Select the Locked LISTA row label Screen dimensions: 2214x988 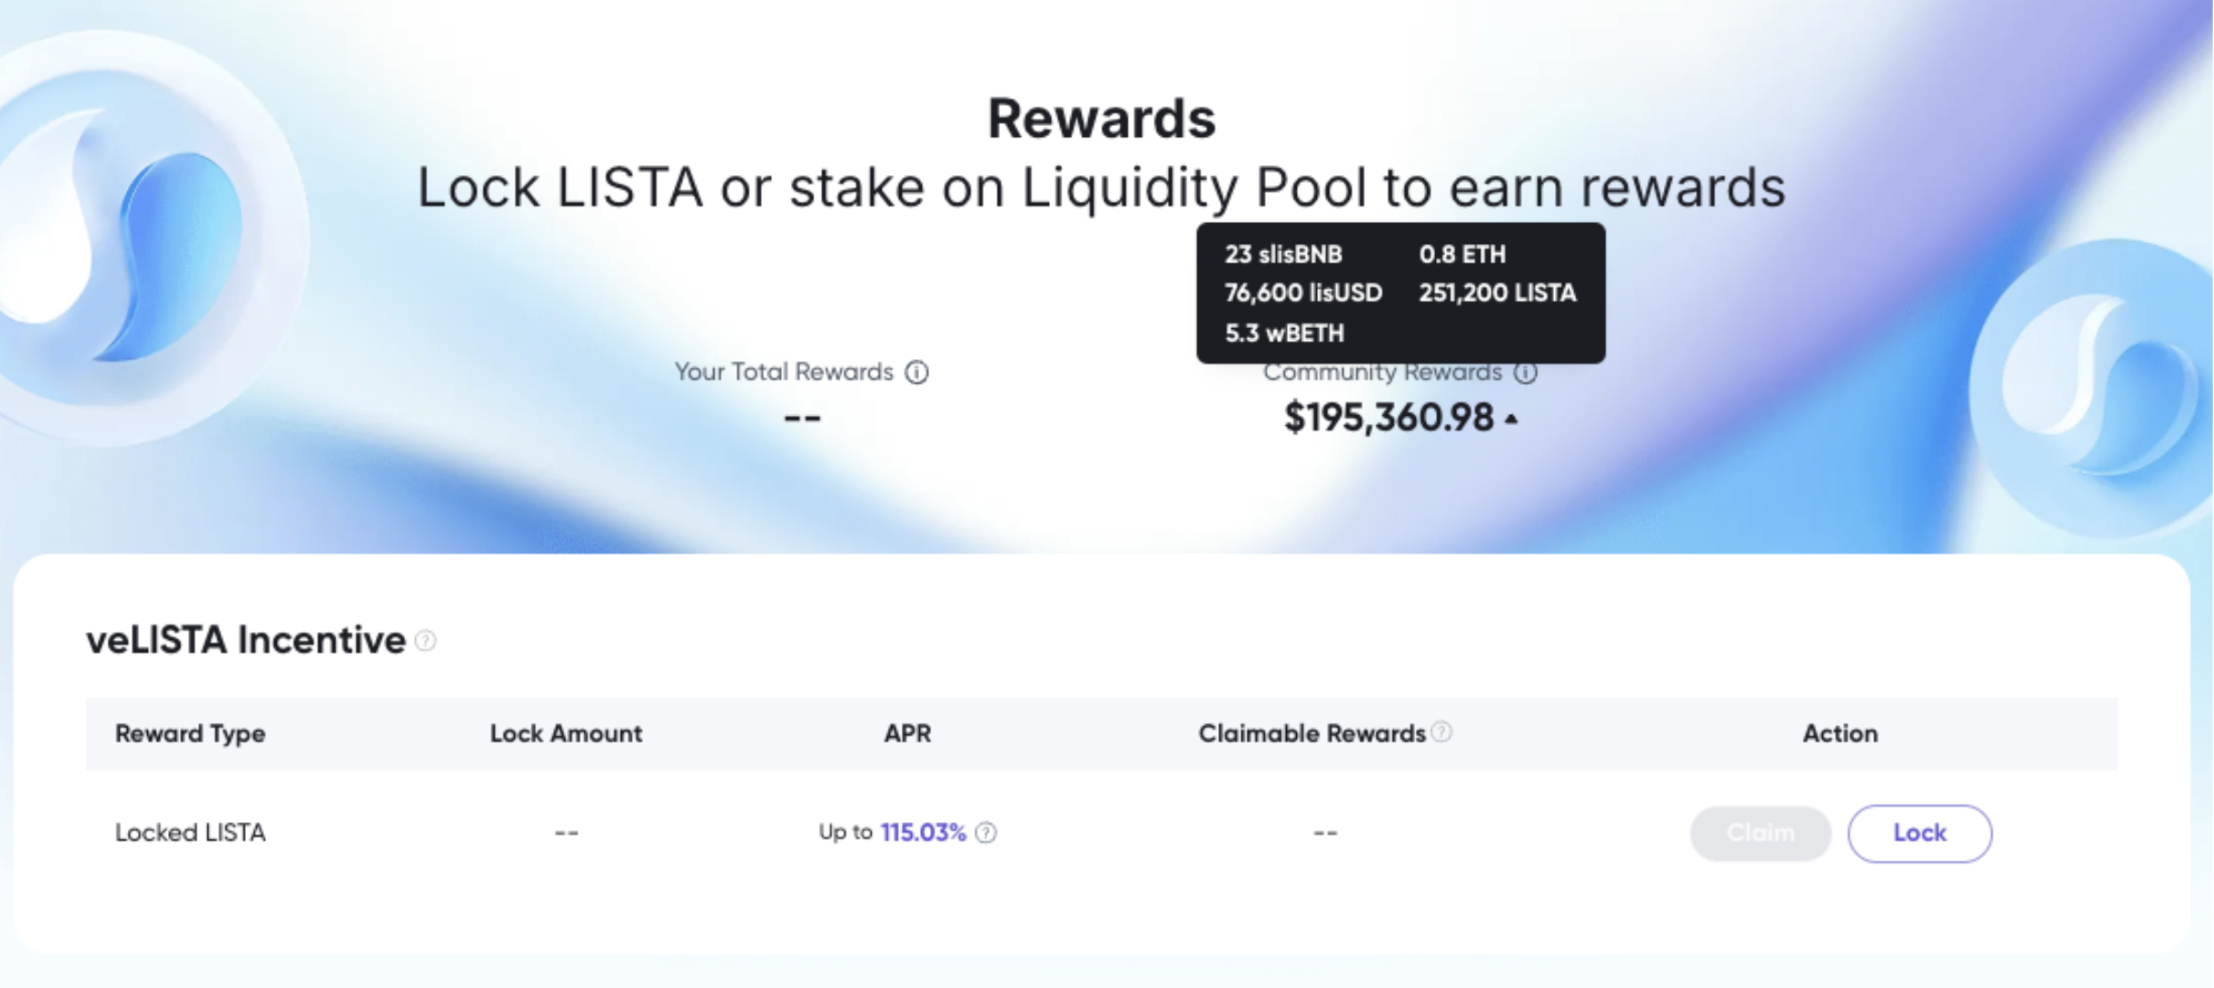[x=190, y=833]
